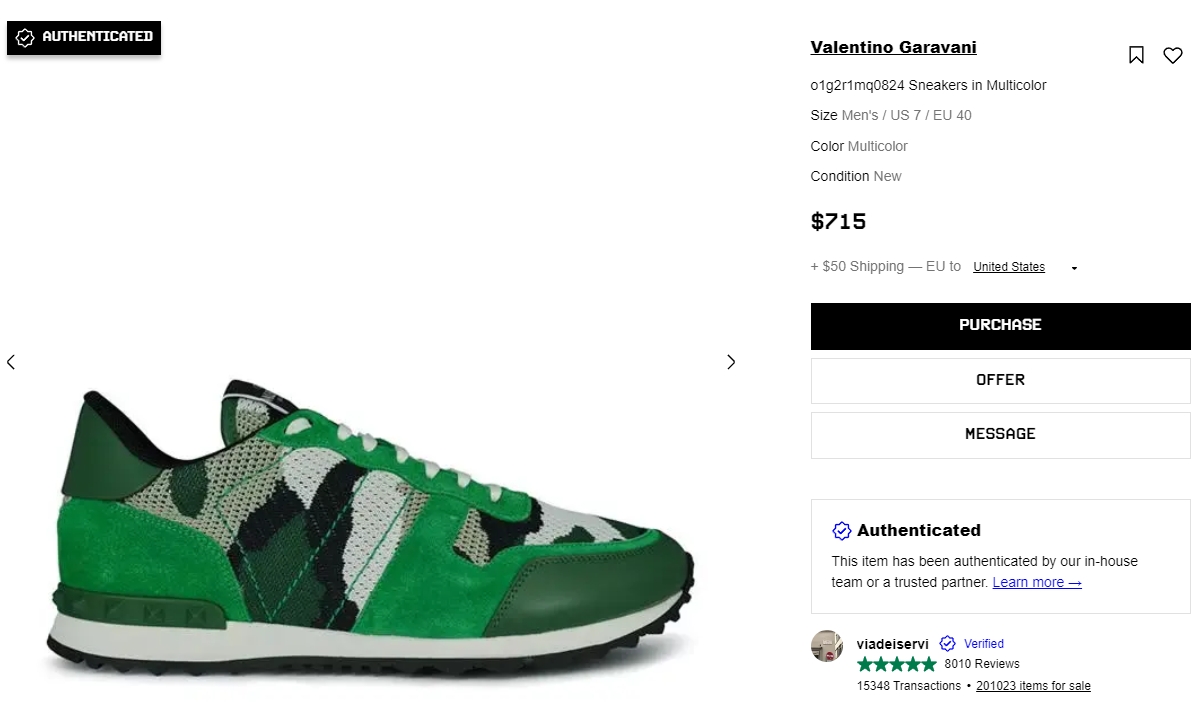Click the verified badge icon beside the seller name
Screen dimensions: 1200x702
947,644
